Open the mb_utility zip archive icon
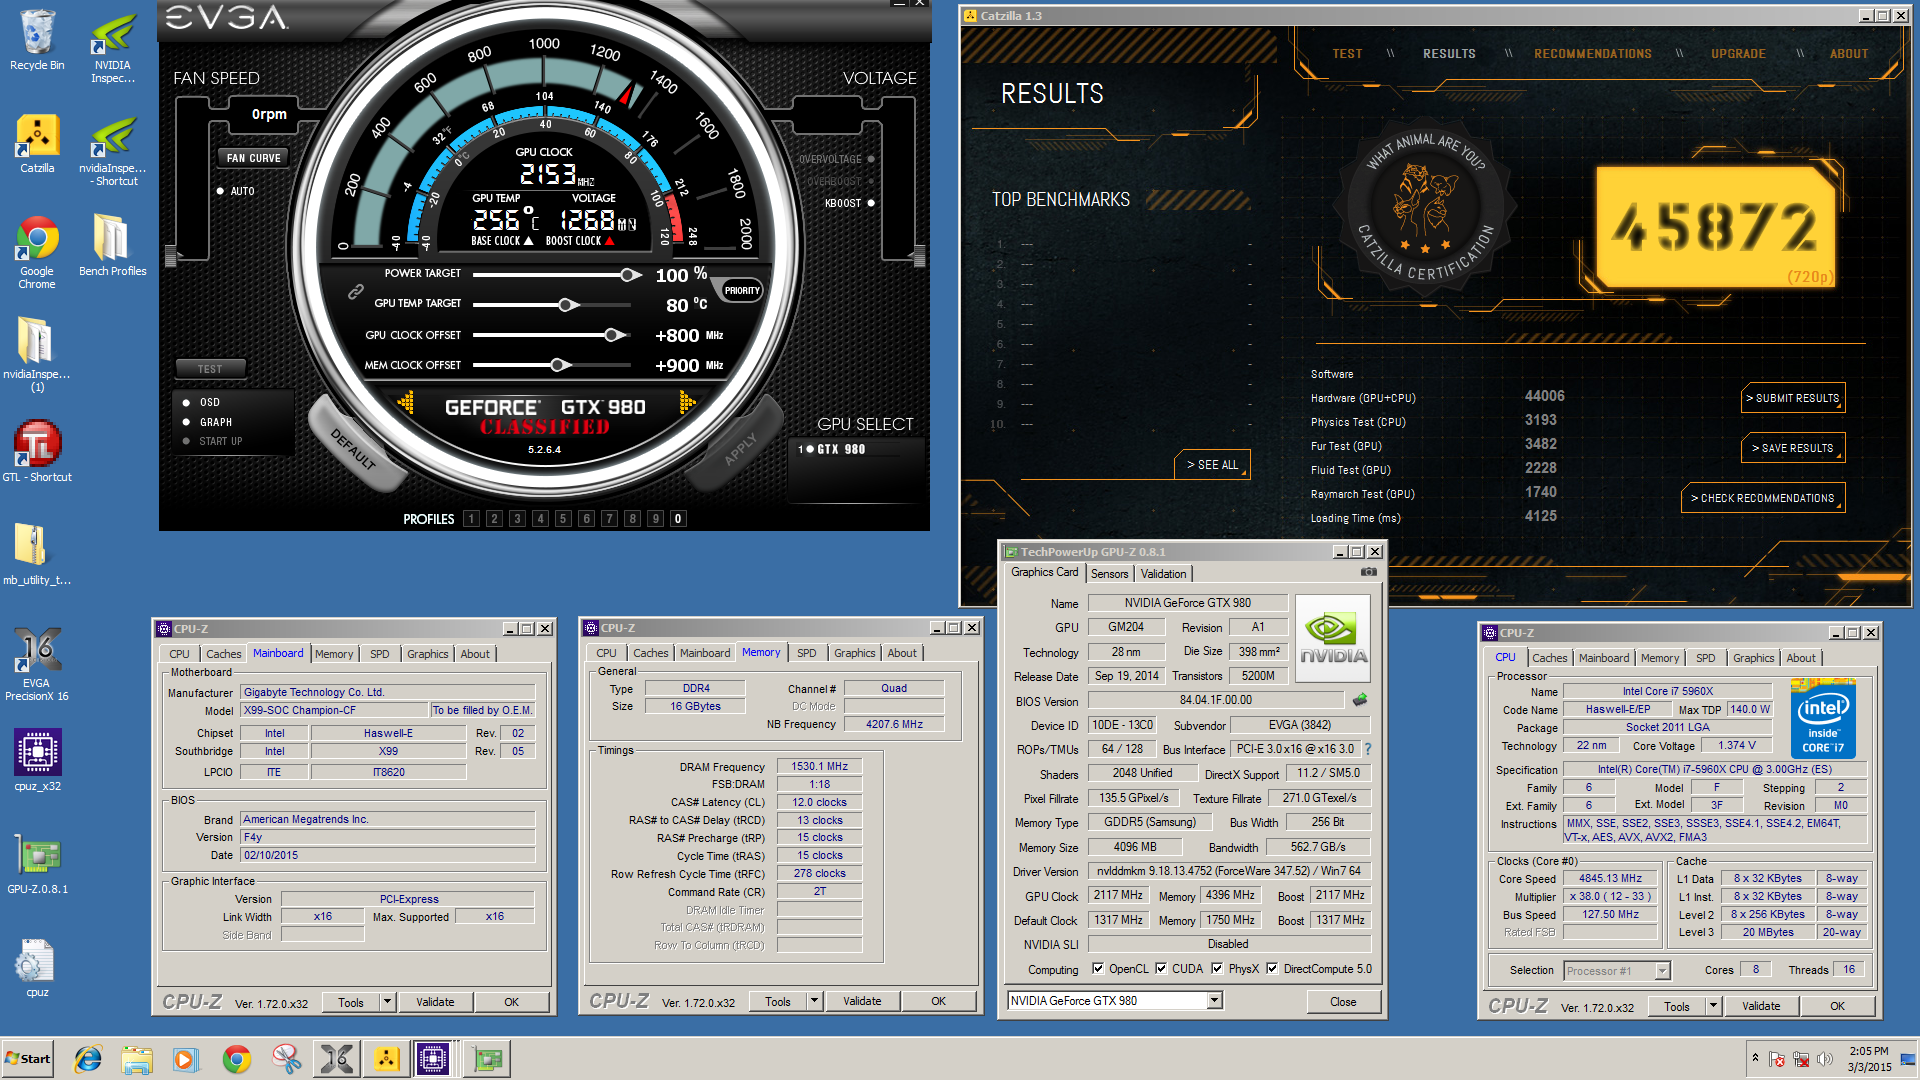The height and width of the screenshot is (1080, 1920). tap(37, 554)
